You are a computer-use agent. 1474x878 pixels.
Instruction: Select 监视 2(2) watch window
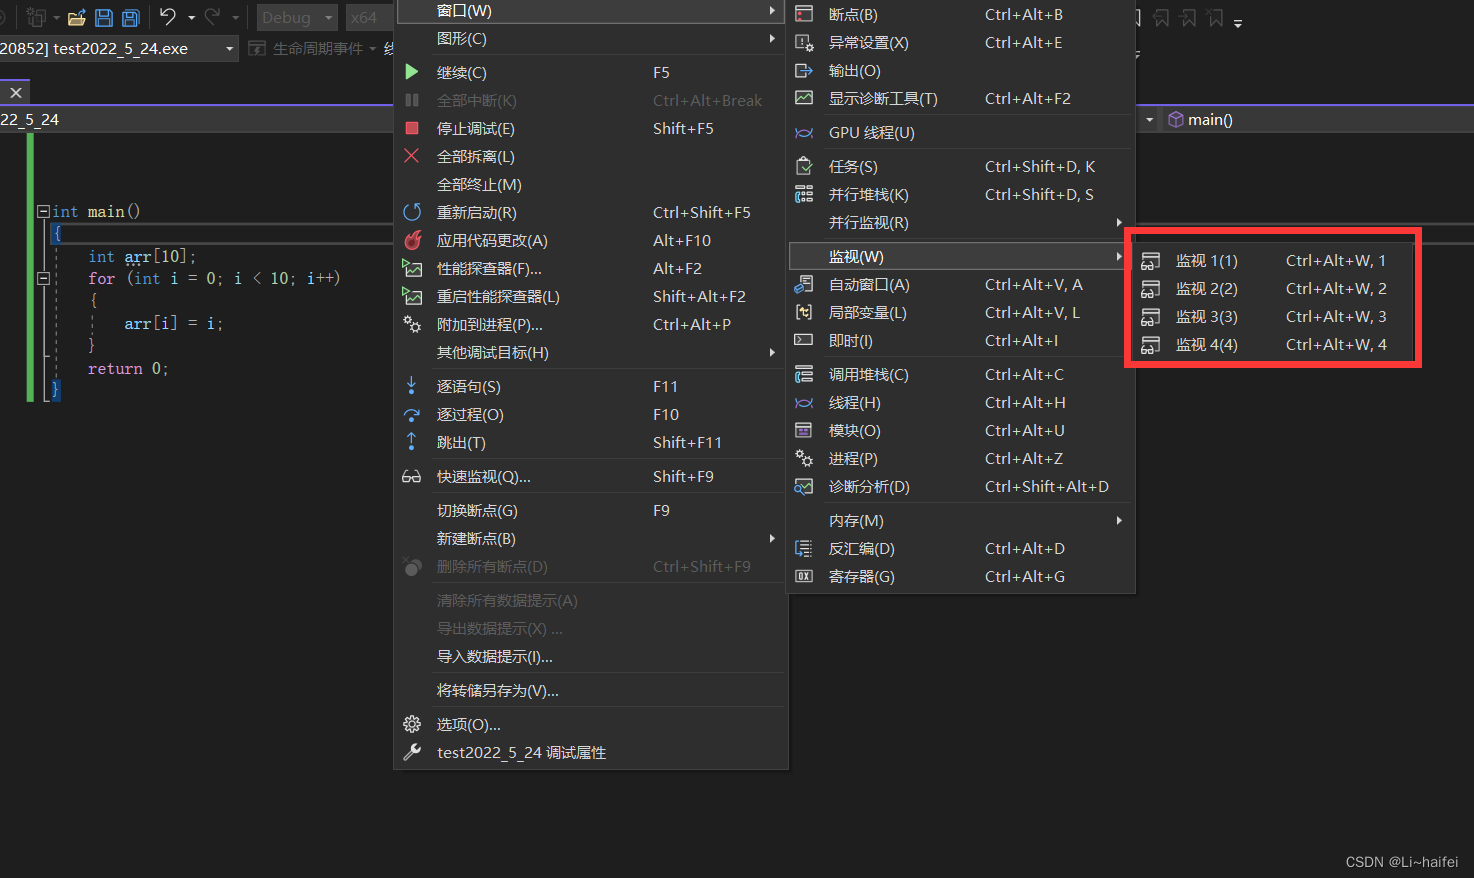[1273, 288]
